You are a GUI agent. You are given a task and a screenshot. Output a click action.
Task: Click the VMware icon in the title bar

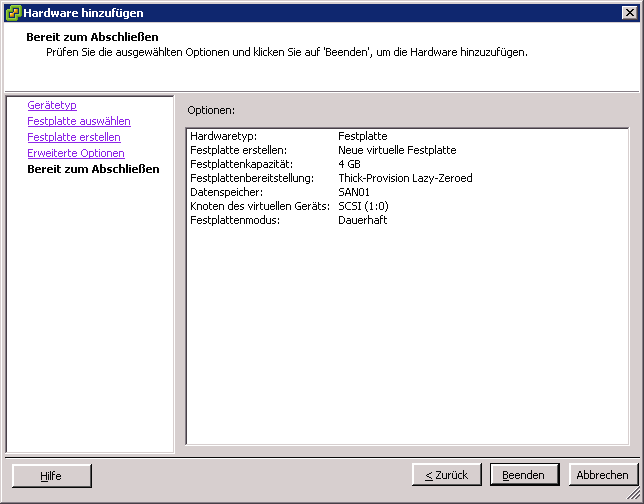tap(12, 13)
